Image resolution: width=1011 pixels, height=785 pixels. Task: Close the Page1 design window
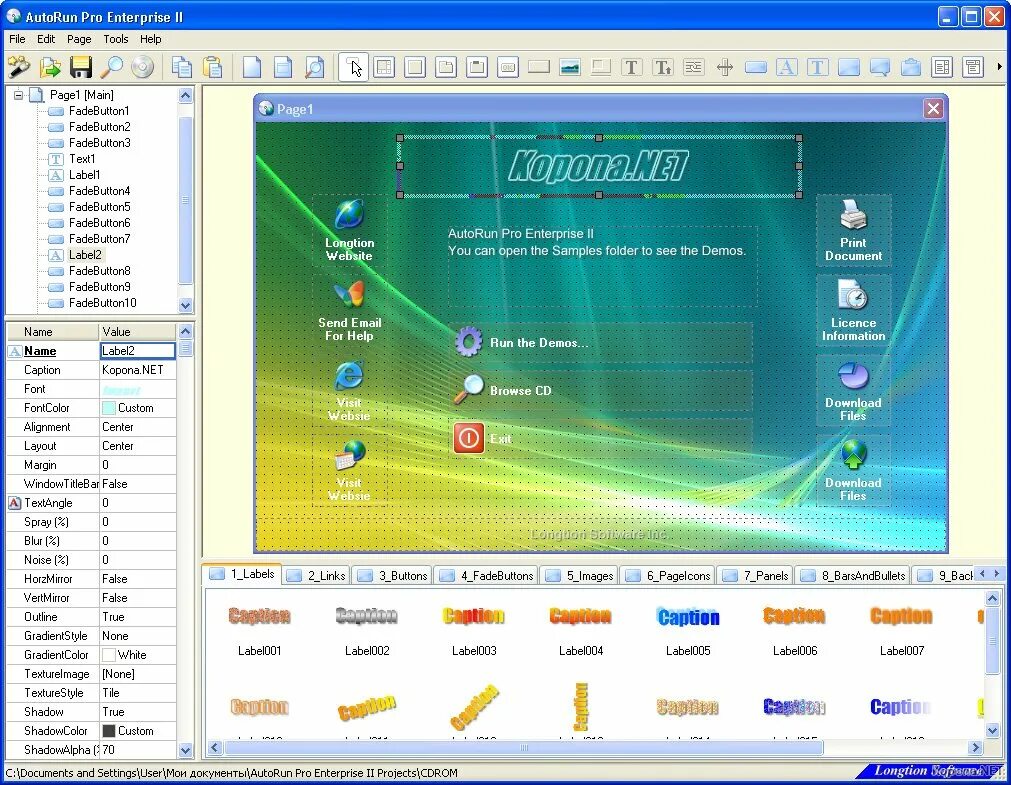pos(933,108)
